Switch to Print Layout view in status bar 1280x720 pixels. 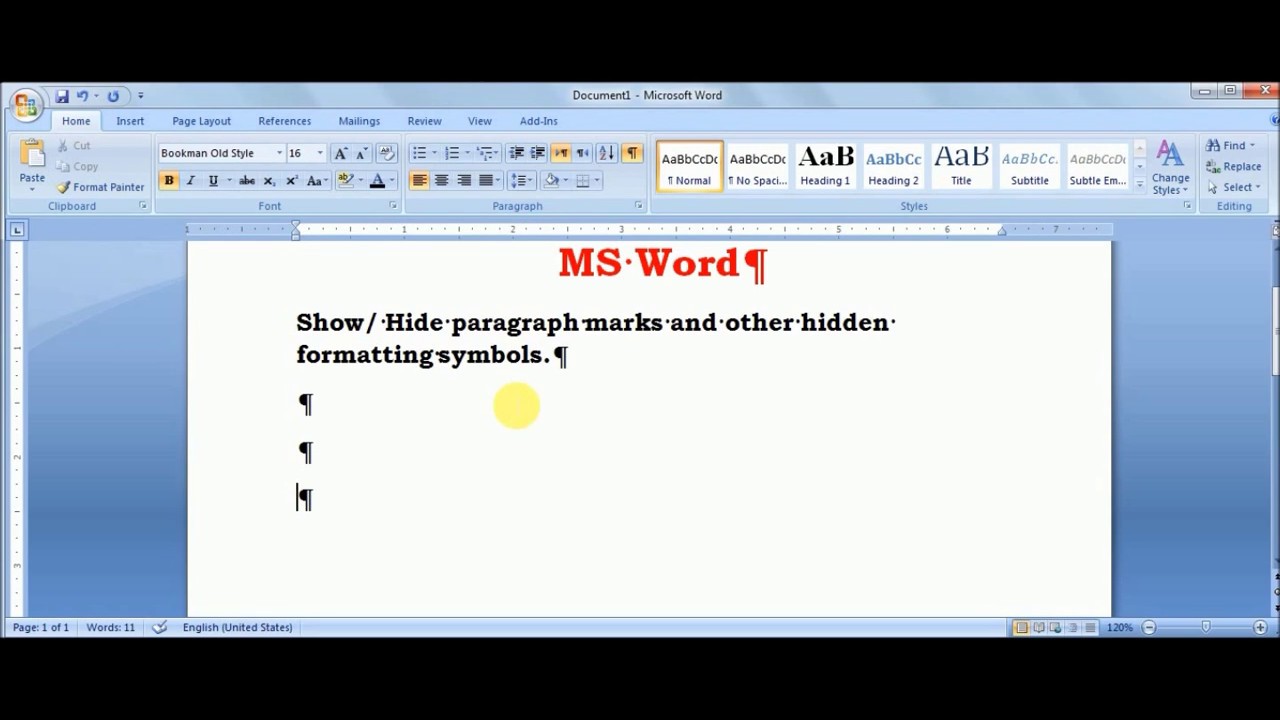click(1021, 627)
